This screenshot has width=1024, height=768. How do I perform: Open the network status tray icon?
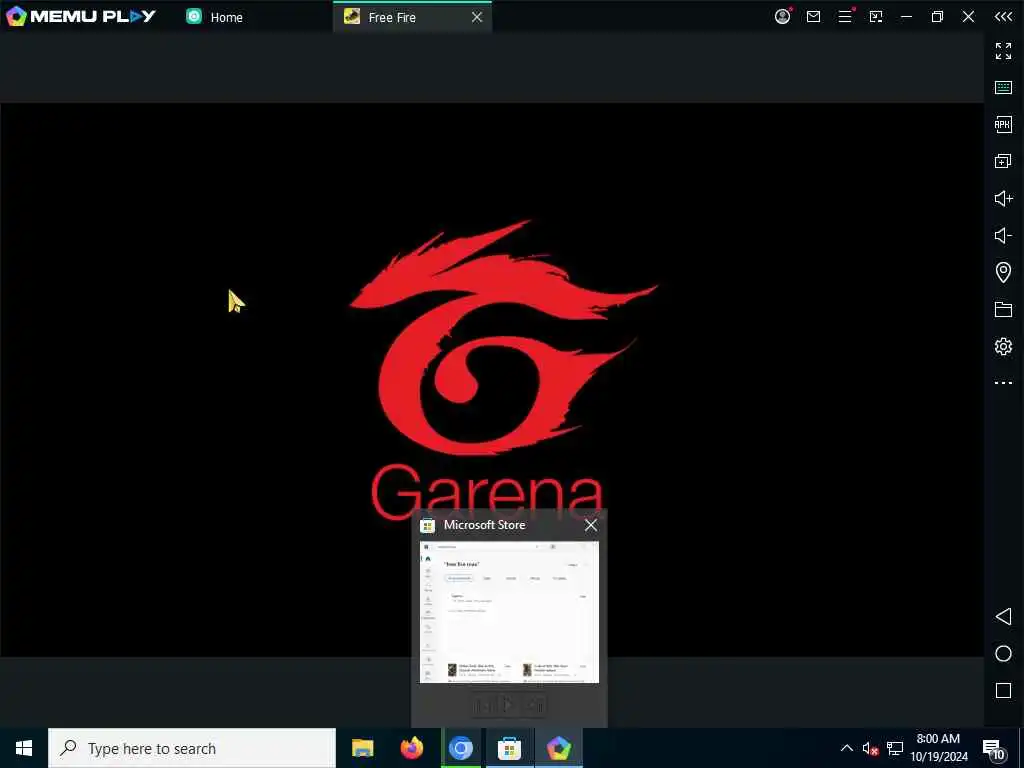coord(895,748)
